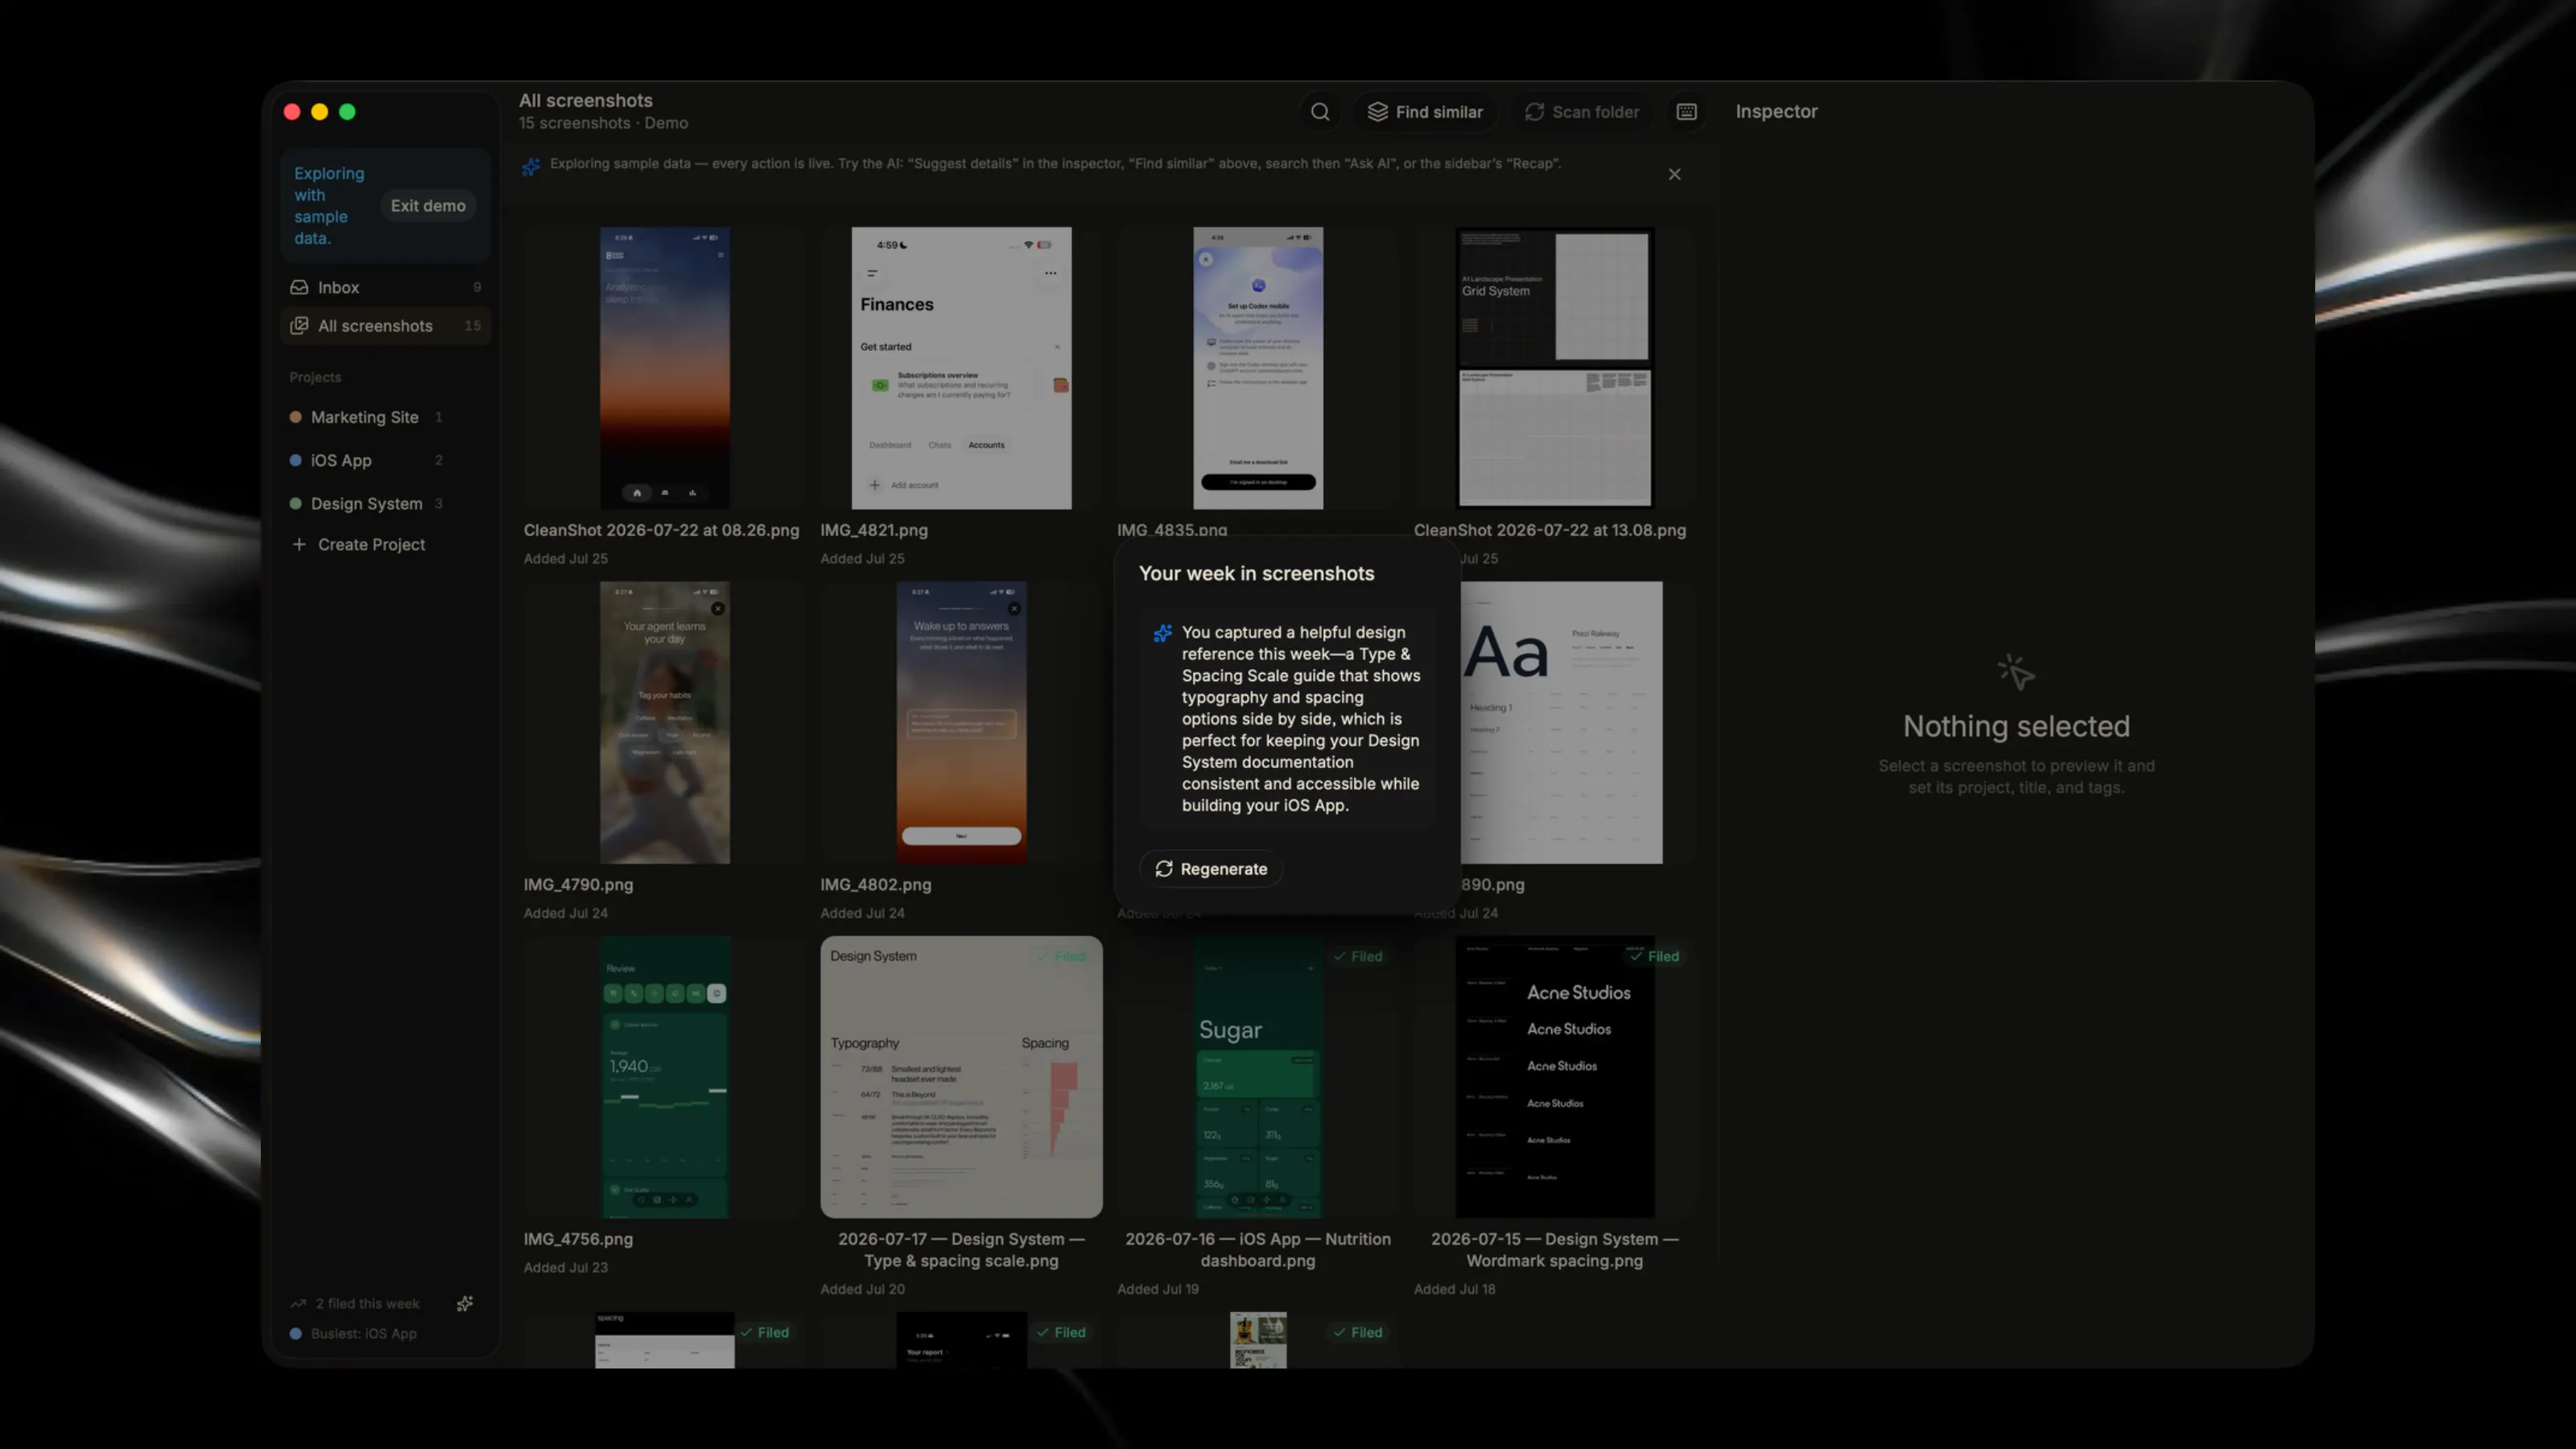Click the Scan folder button
Image resolution: width=2576 pixels, height=1449 pixels.
1582,112
